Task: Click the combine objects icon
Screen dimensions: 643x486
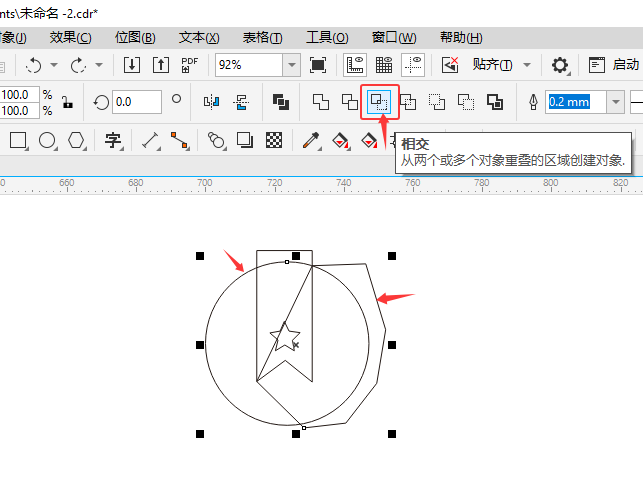Action: coord(281,102)
